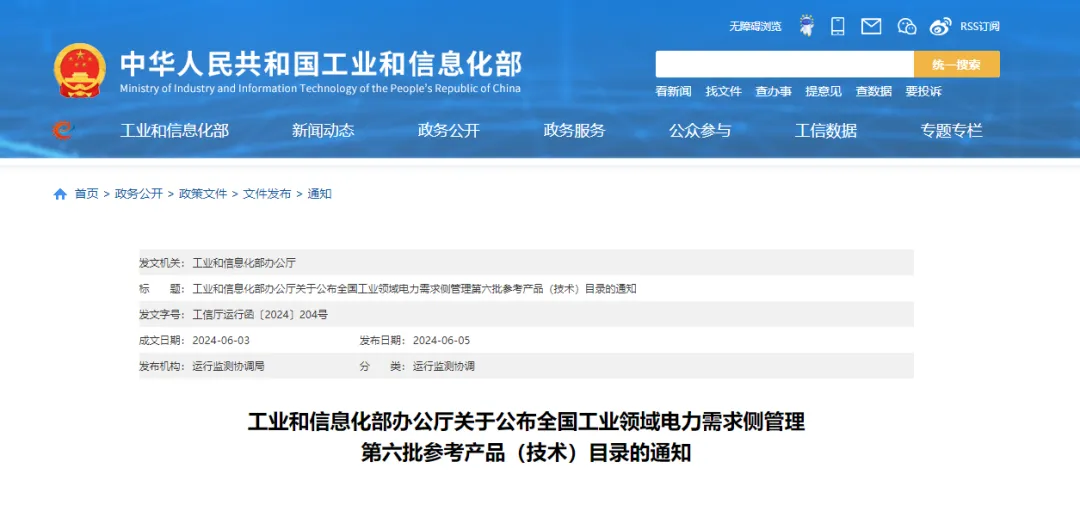The width and height of the screenshot is (1080, 505).
Task: Click the envelope mail icon
Action: pos(871,26)
